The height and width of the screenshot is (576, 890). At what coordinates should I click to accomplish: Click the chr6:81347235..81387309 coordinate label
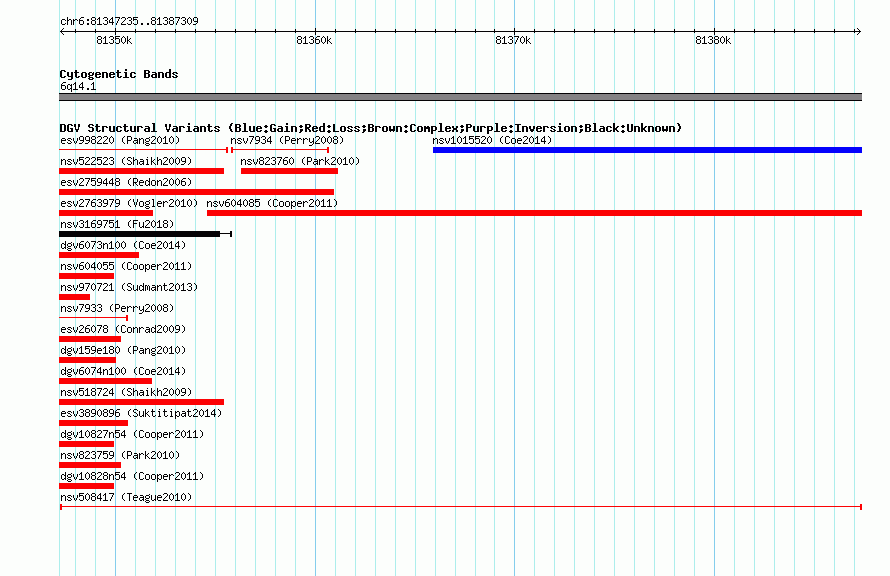(x=129, y=21)
